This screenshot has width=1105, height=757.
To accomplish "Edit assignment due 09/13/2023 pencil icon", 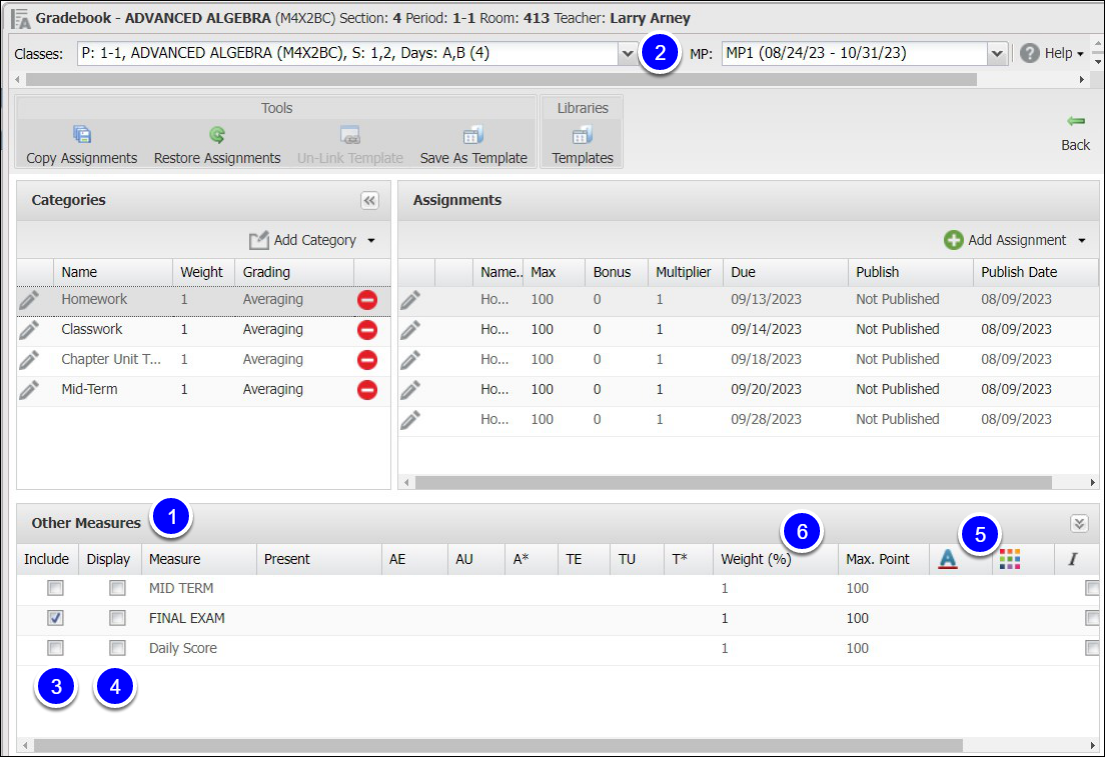I will (x=410, y=300).
